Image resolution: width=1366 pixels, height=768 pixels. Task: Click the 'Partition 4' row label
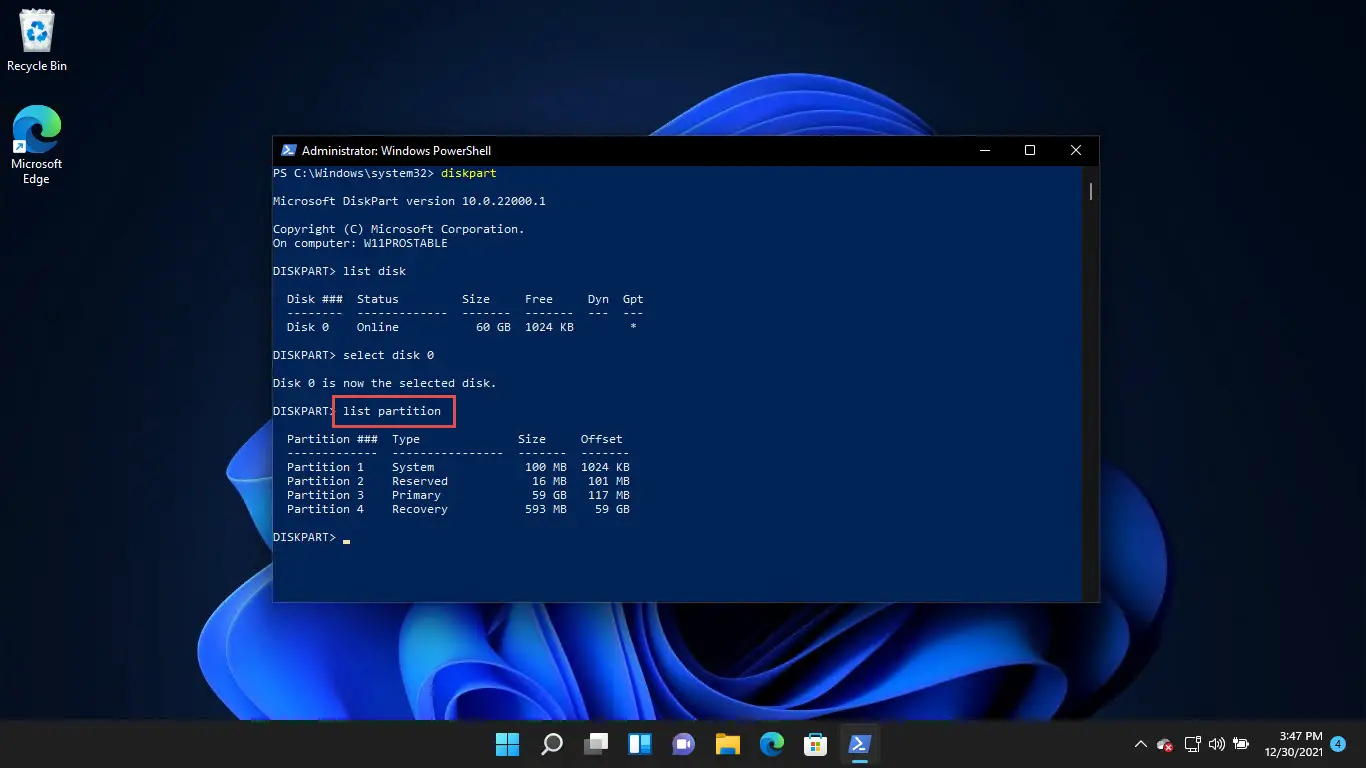pyautogui.click(x=325, y=509)
